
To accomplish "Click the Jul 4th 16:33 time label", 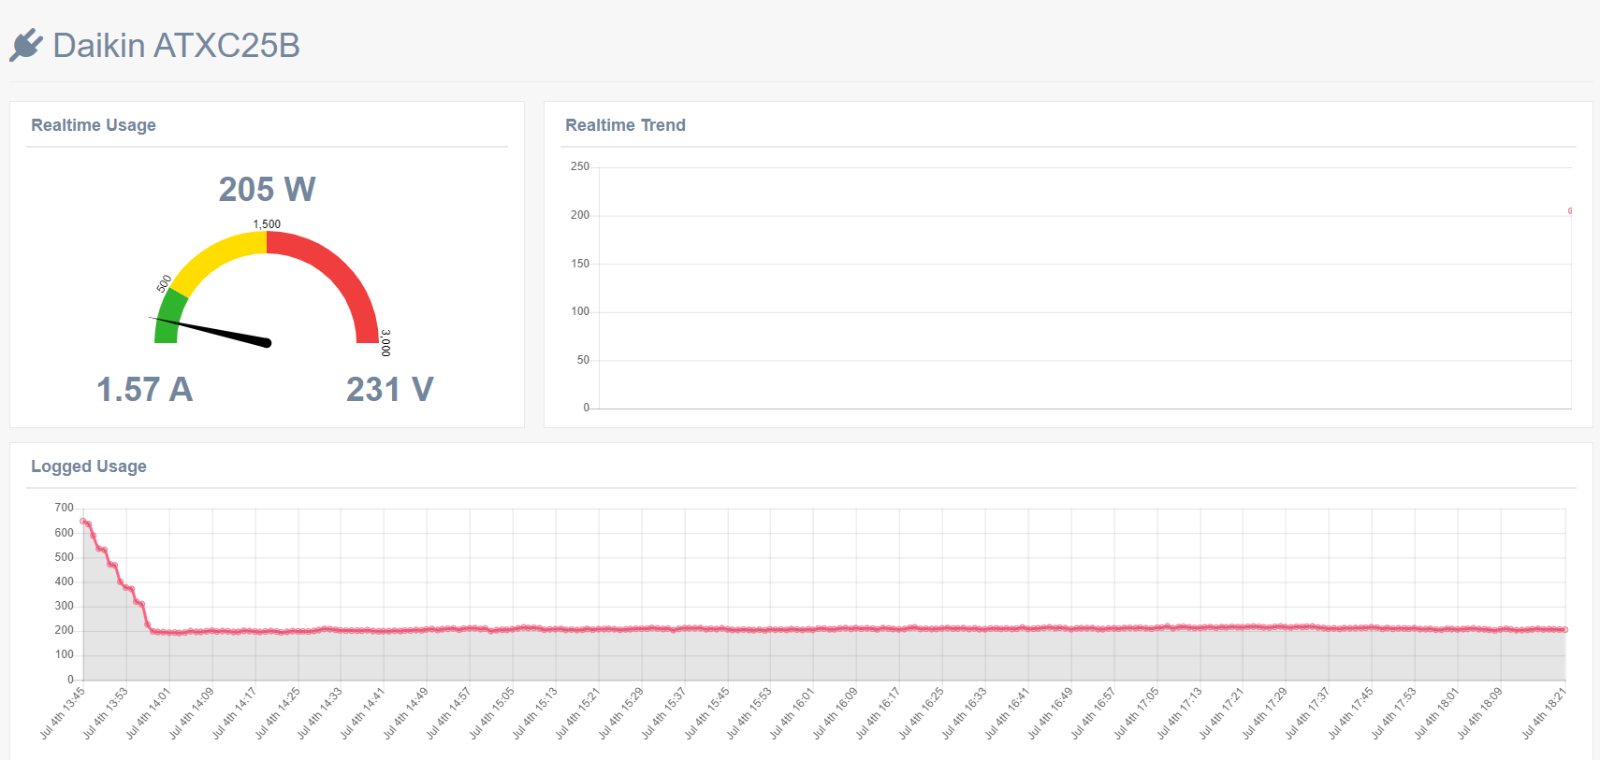I will 963,713.
